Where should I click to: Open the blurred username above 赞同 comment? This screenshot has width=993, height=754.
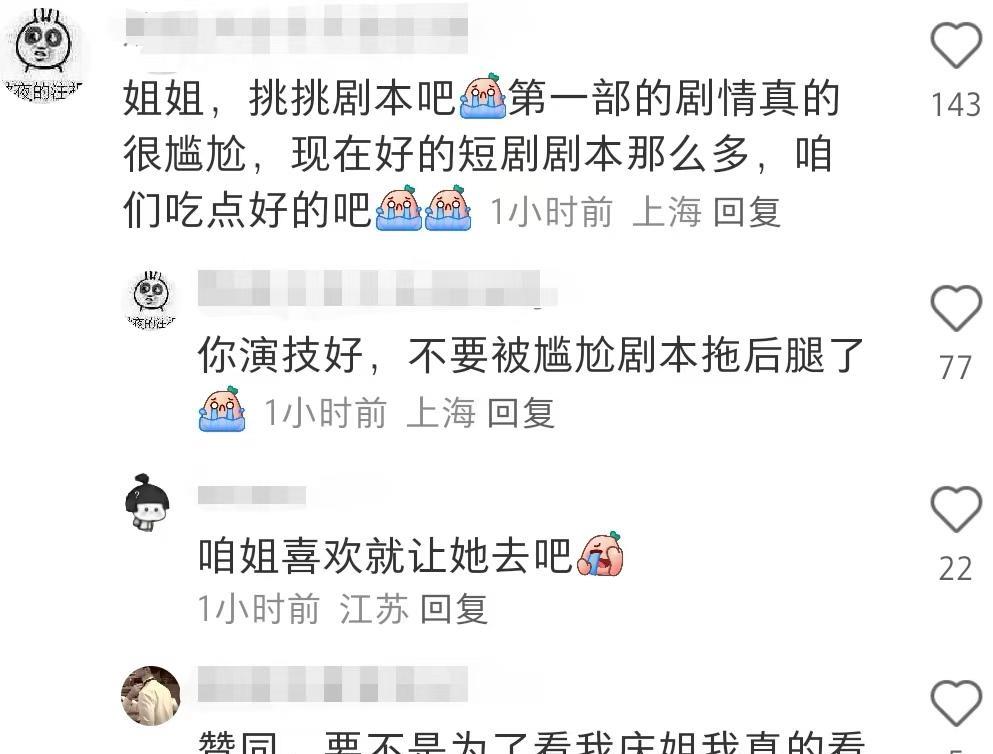click(x=332, y=684)
